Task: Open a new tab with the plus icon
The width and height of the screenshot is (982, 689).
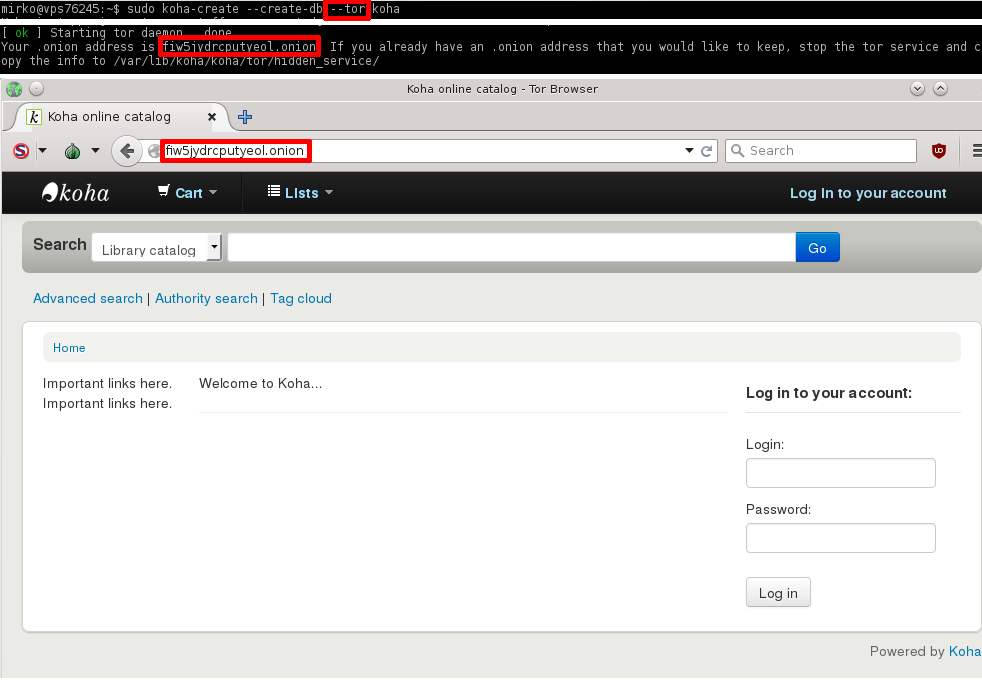Action: (x=245, y=117)
